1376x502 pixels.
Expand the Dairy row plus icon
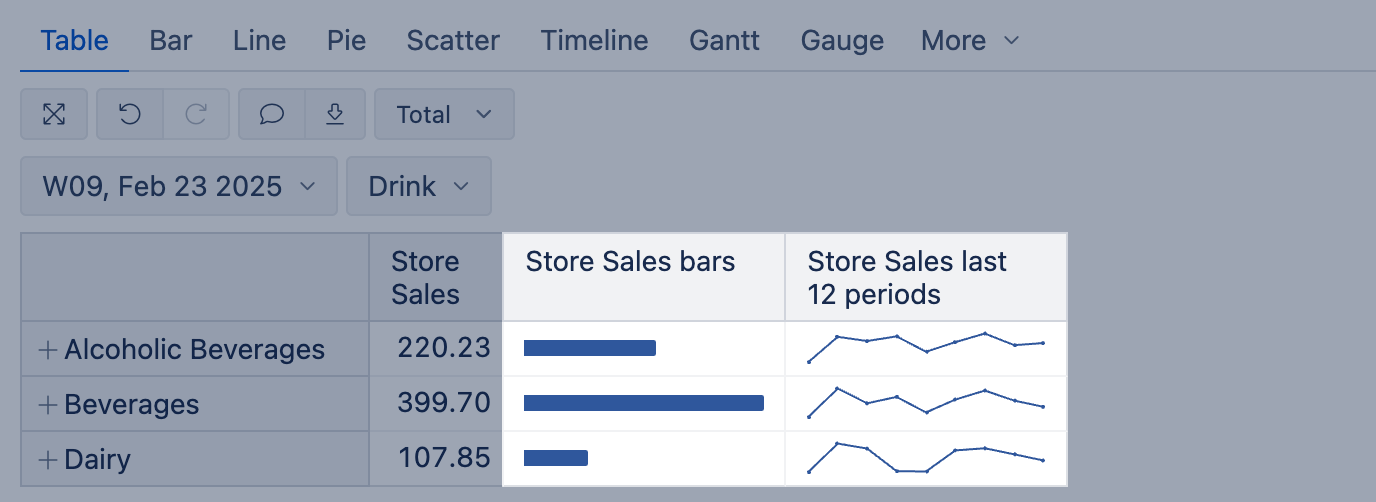click(47, 460)
